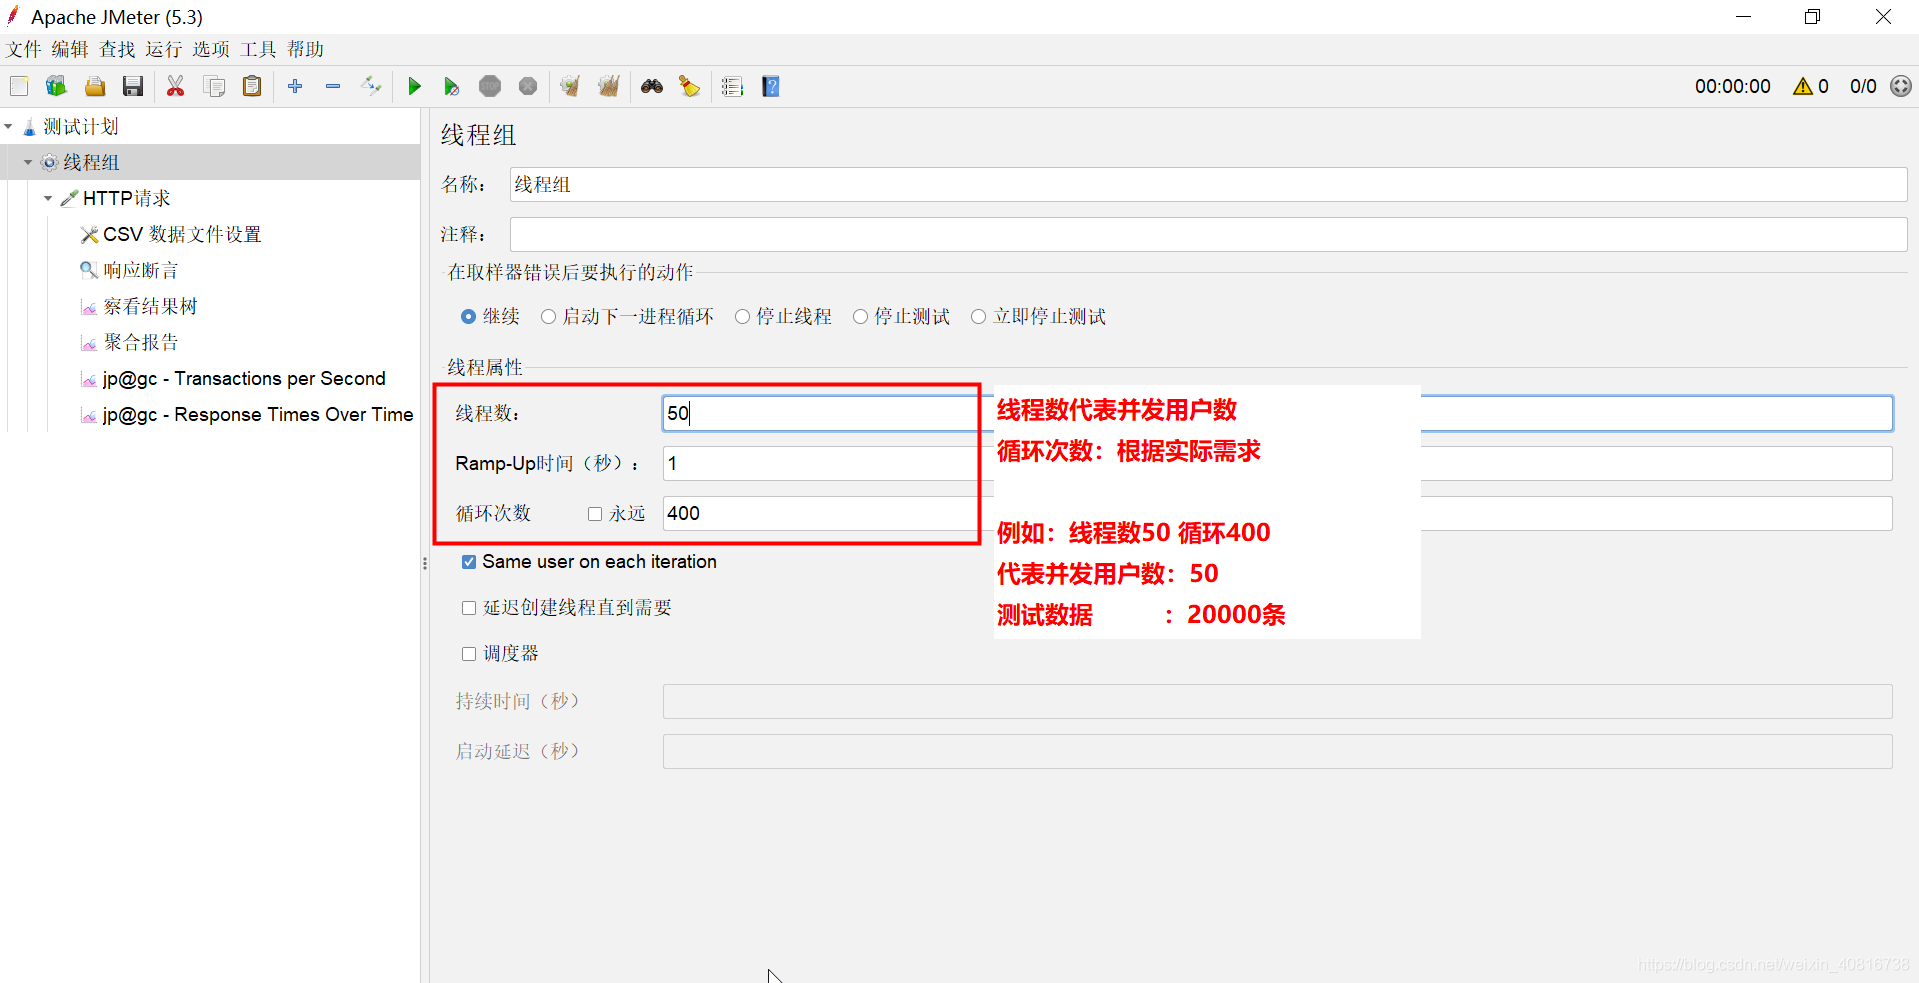The width and height of the screenshot is (1919, 983).
Task: Click the Ramp-Up时间 field showing 1
Action: coord(1277,464)
